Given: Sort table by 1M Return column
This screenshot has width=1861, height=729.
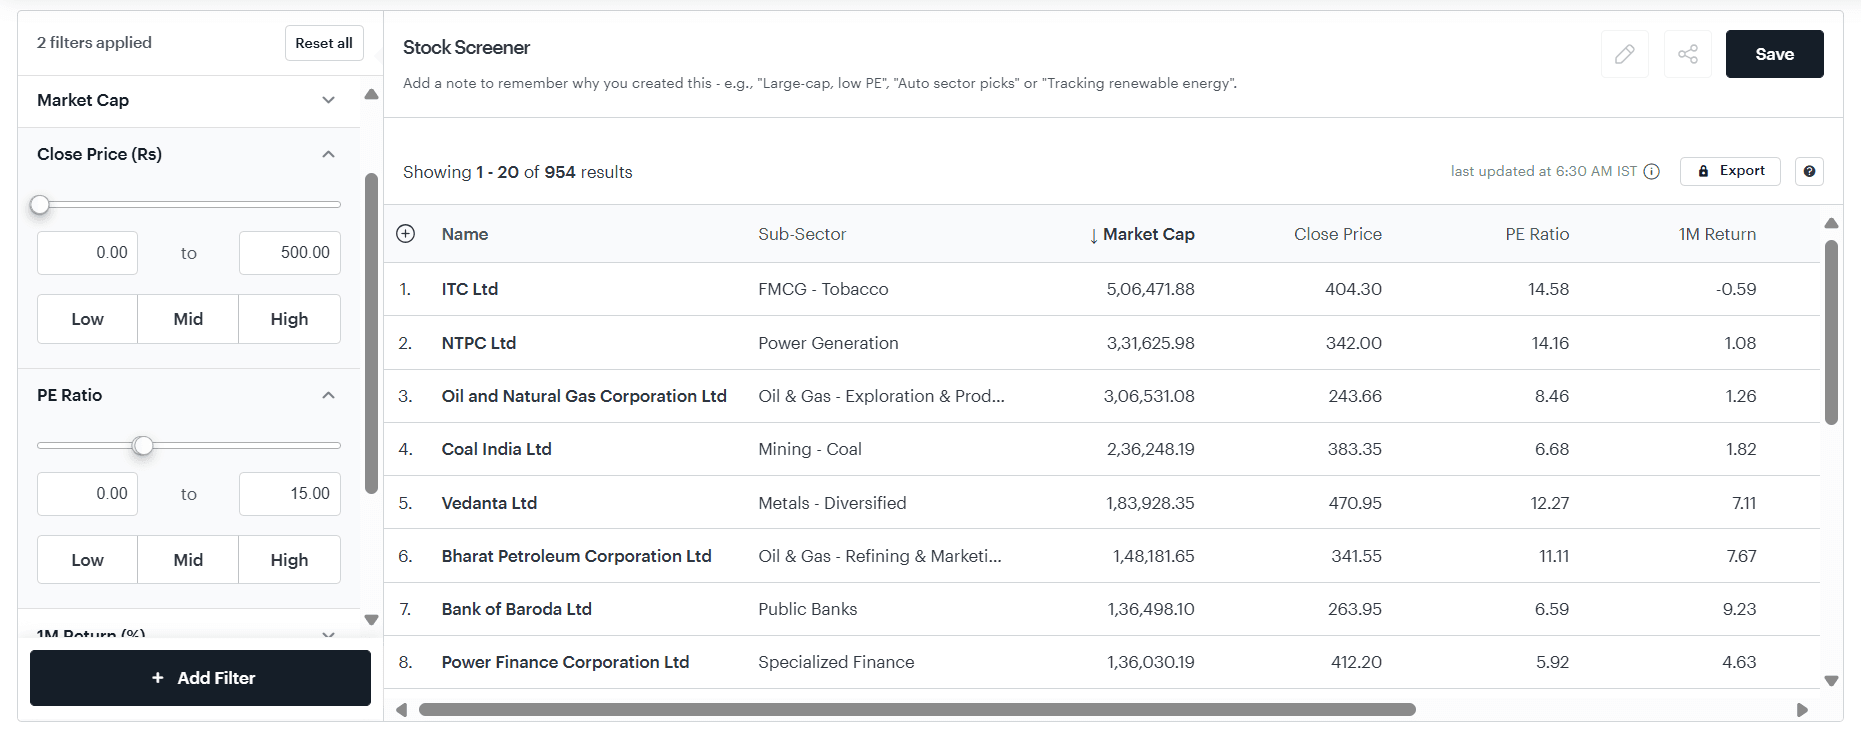Looking at the screenshot, I should [1716, 234].
